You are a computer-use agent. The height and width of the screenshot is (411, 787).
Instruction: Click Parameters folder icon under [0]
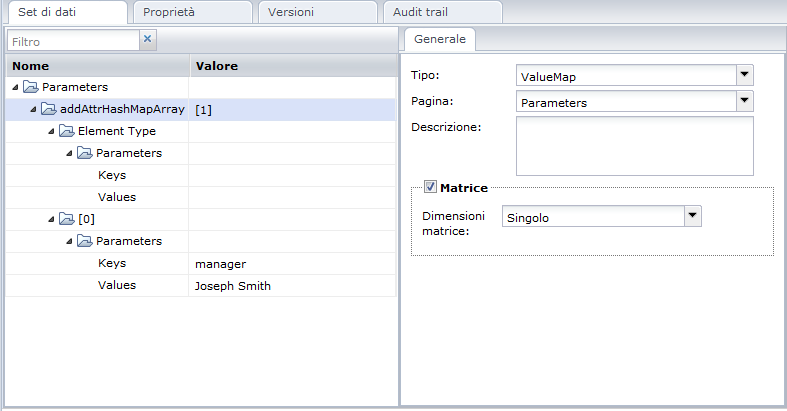click(84, 241)
